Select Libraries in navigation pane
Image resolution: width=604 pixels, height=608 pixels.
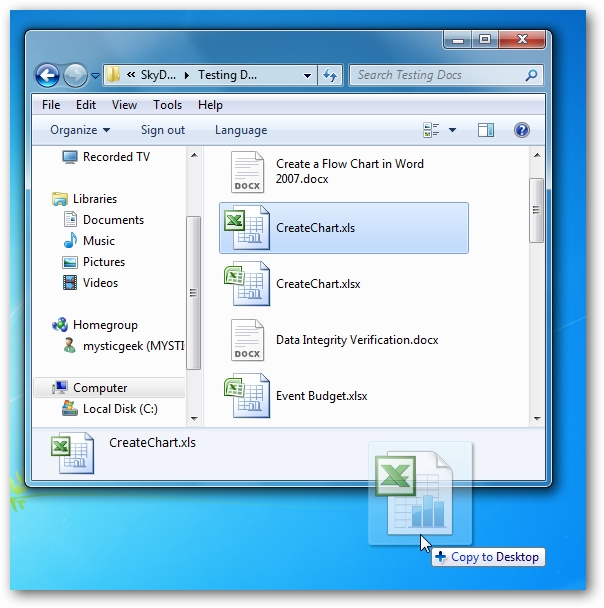95,199
